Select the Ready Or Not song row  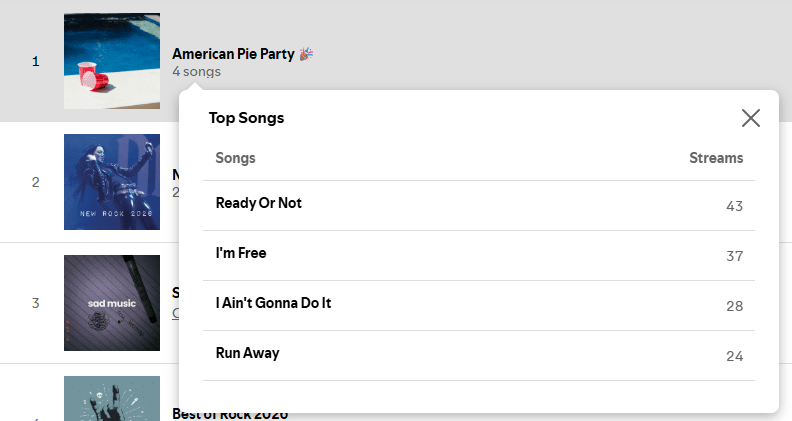coord(259,203)
